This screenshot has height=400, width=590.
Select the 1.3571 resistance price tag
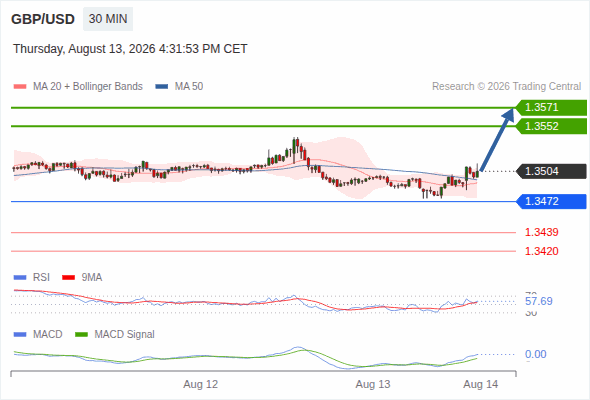pos(551,108)
